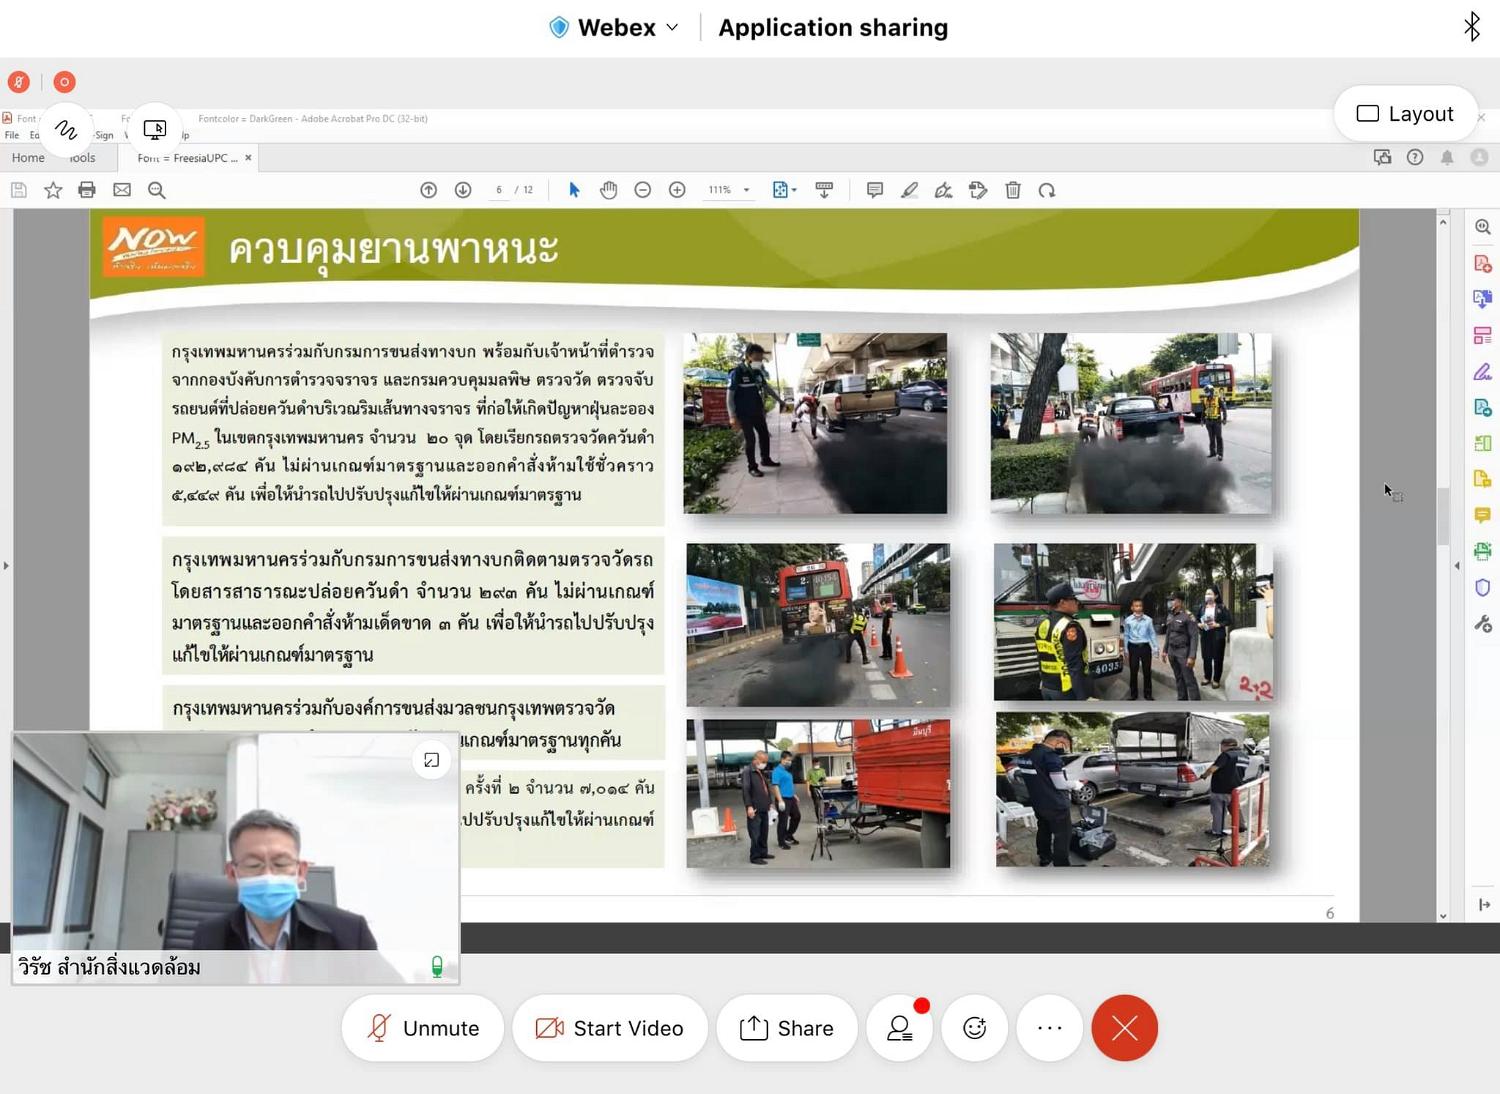1500x1094 pixels.
Task: Add a sticky note comment
Action: click(x=875, y=190)
